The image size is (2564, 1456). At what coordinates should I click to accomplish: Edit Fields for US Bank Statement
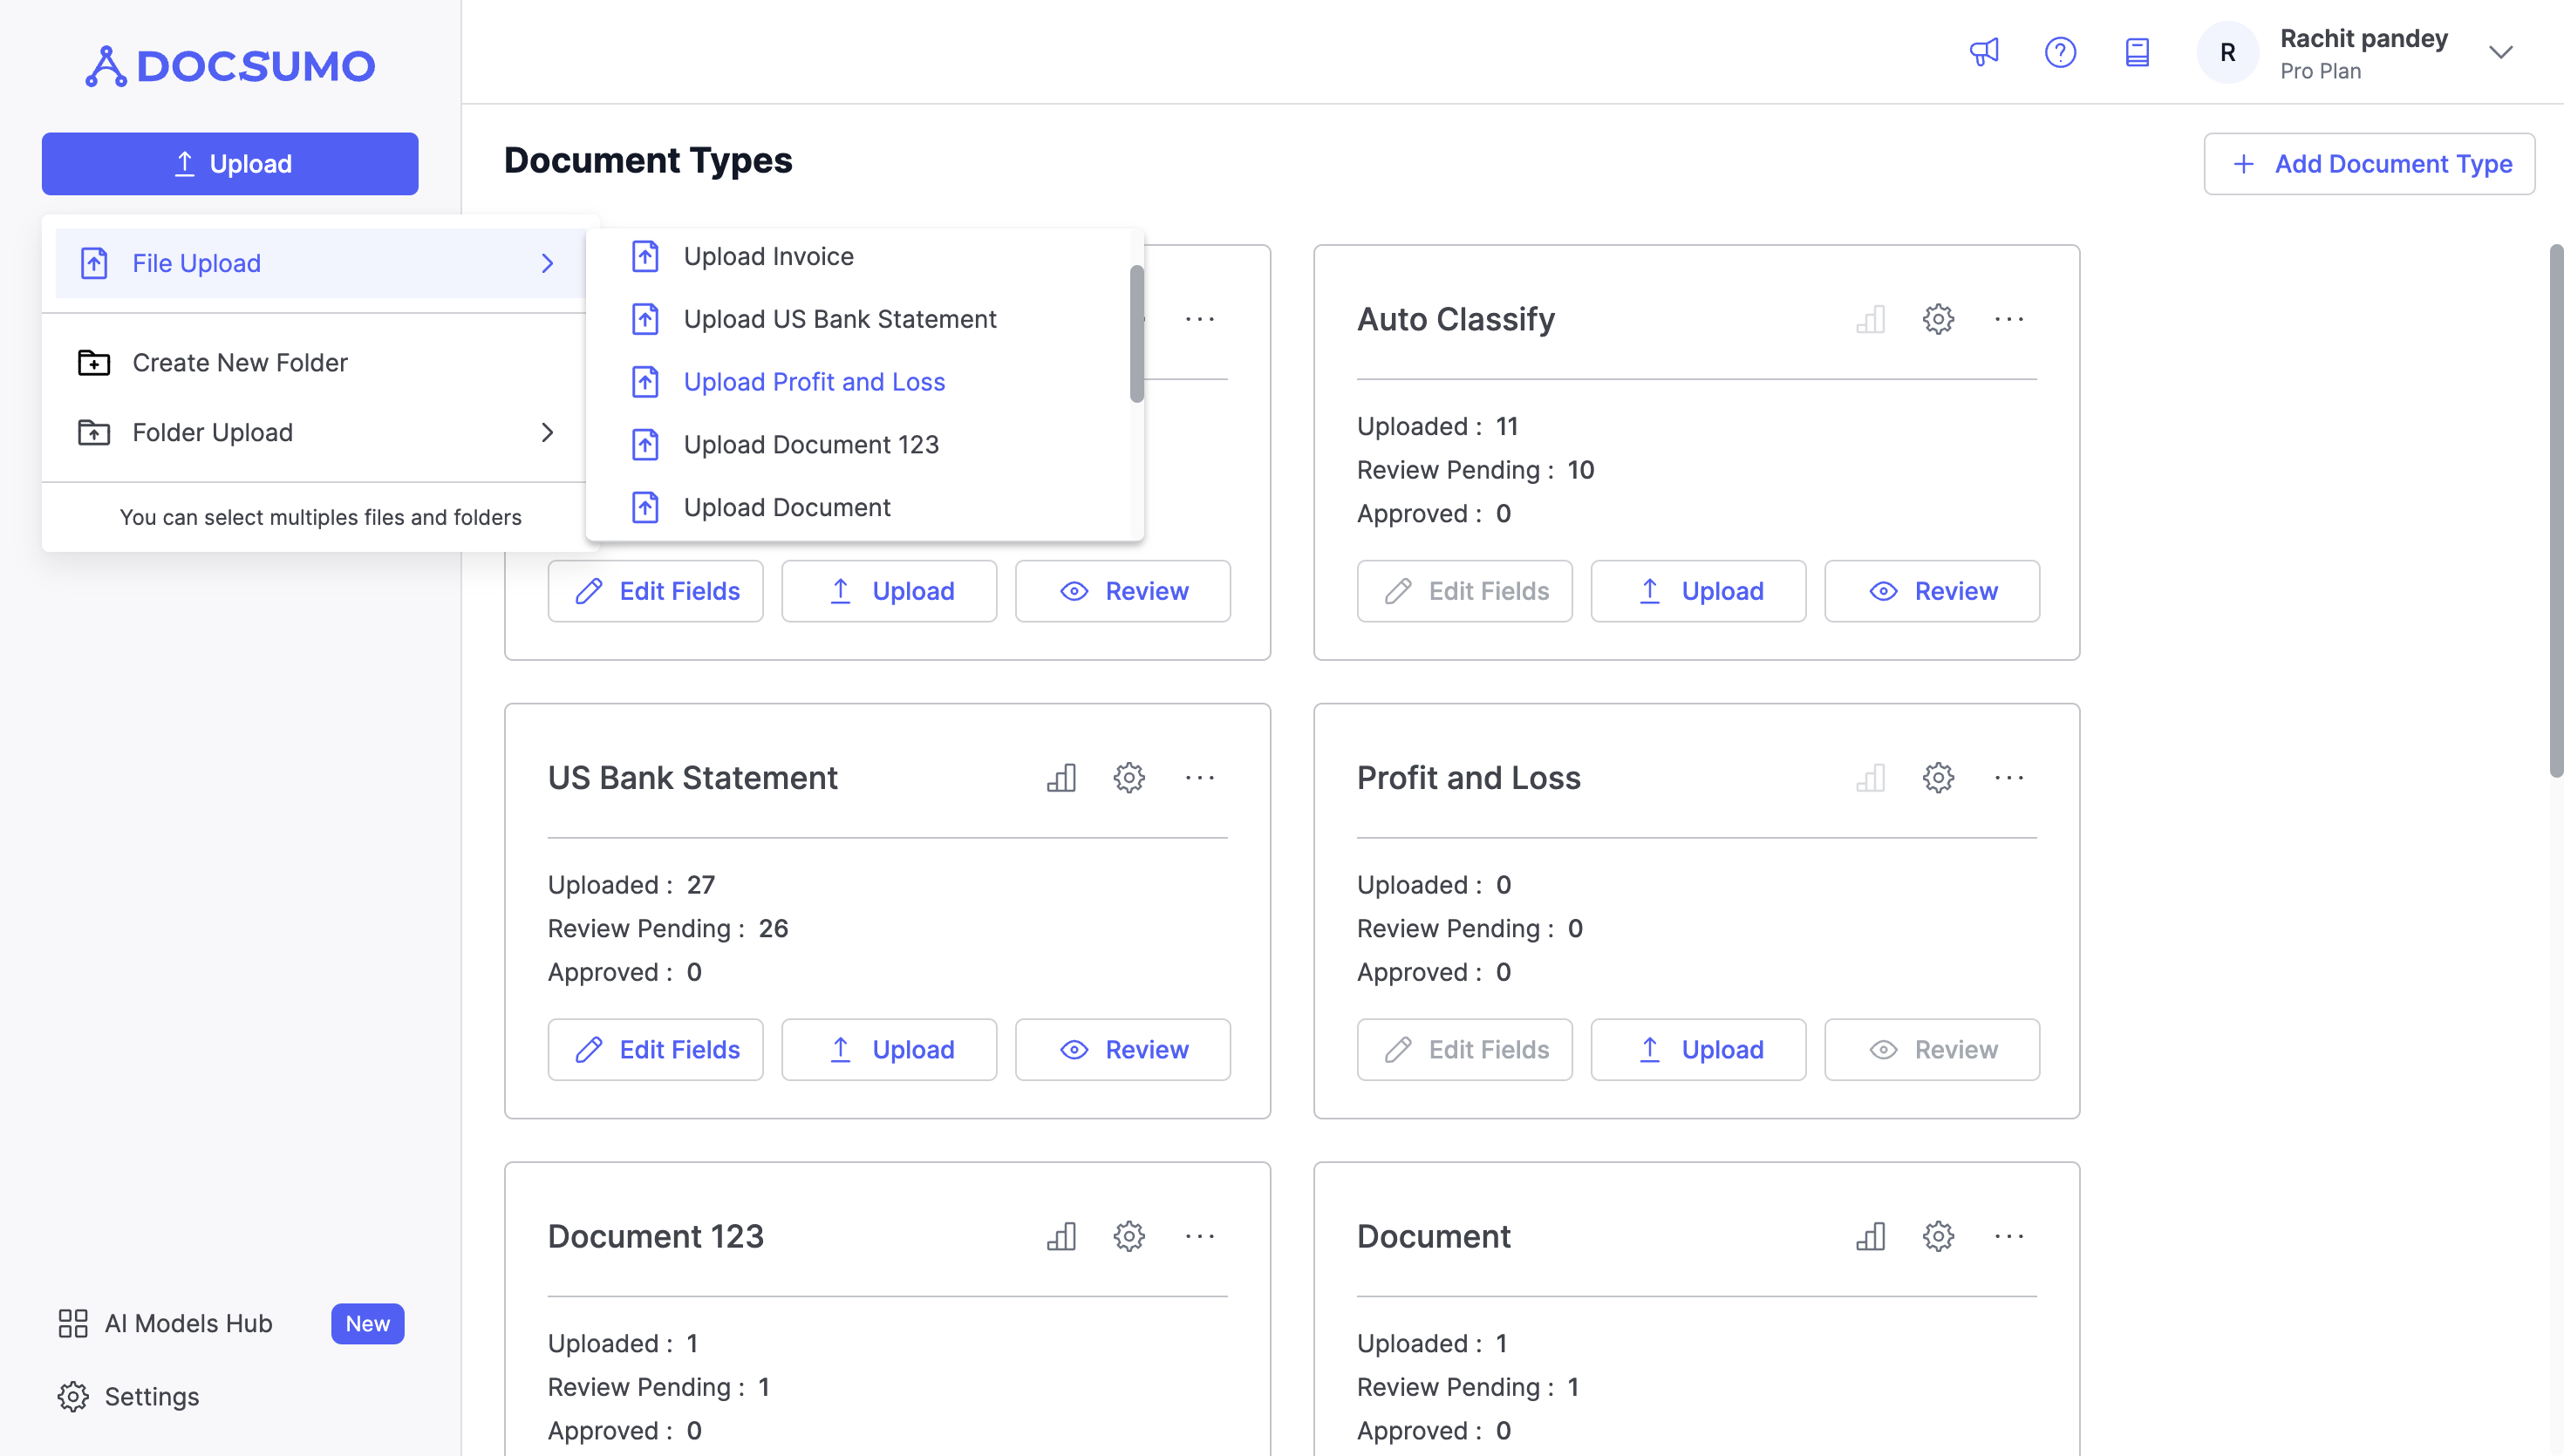tap(655, 1050)
